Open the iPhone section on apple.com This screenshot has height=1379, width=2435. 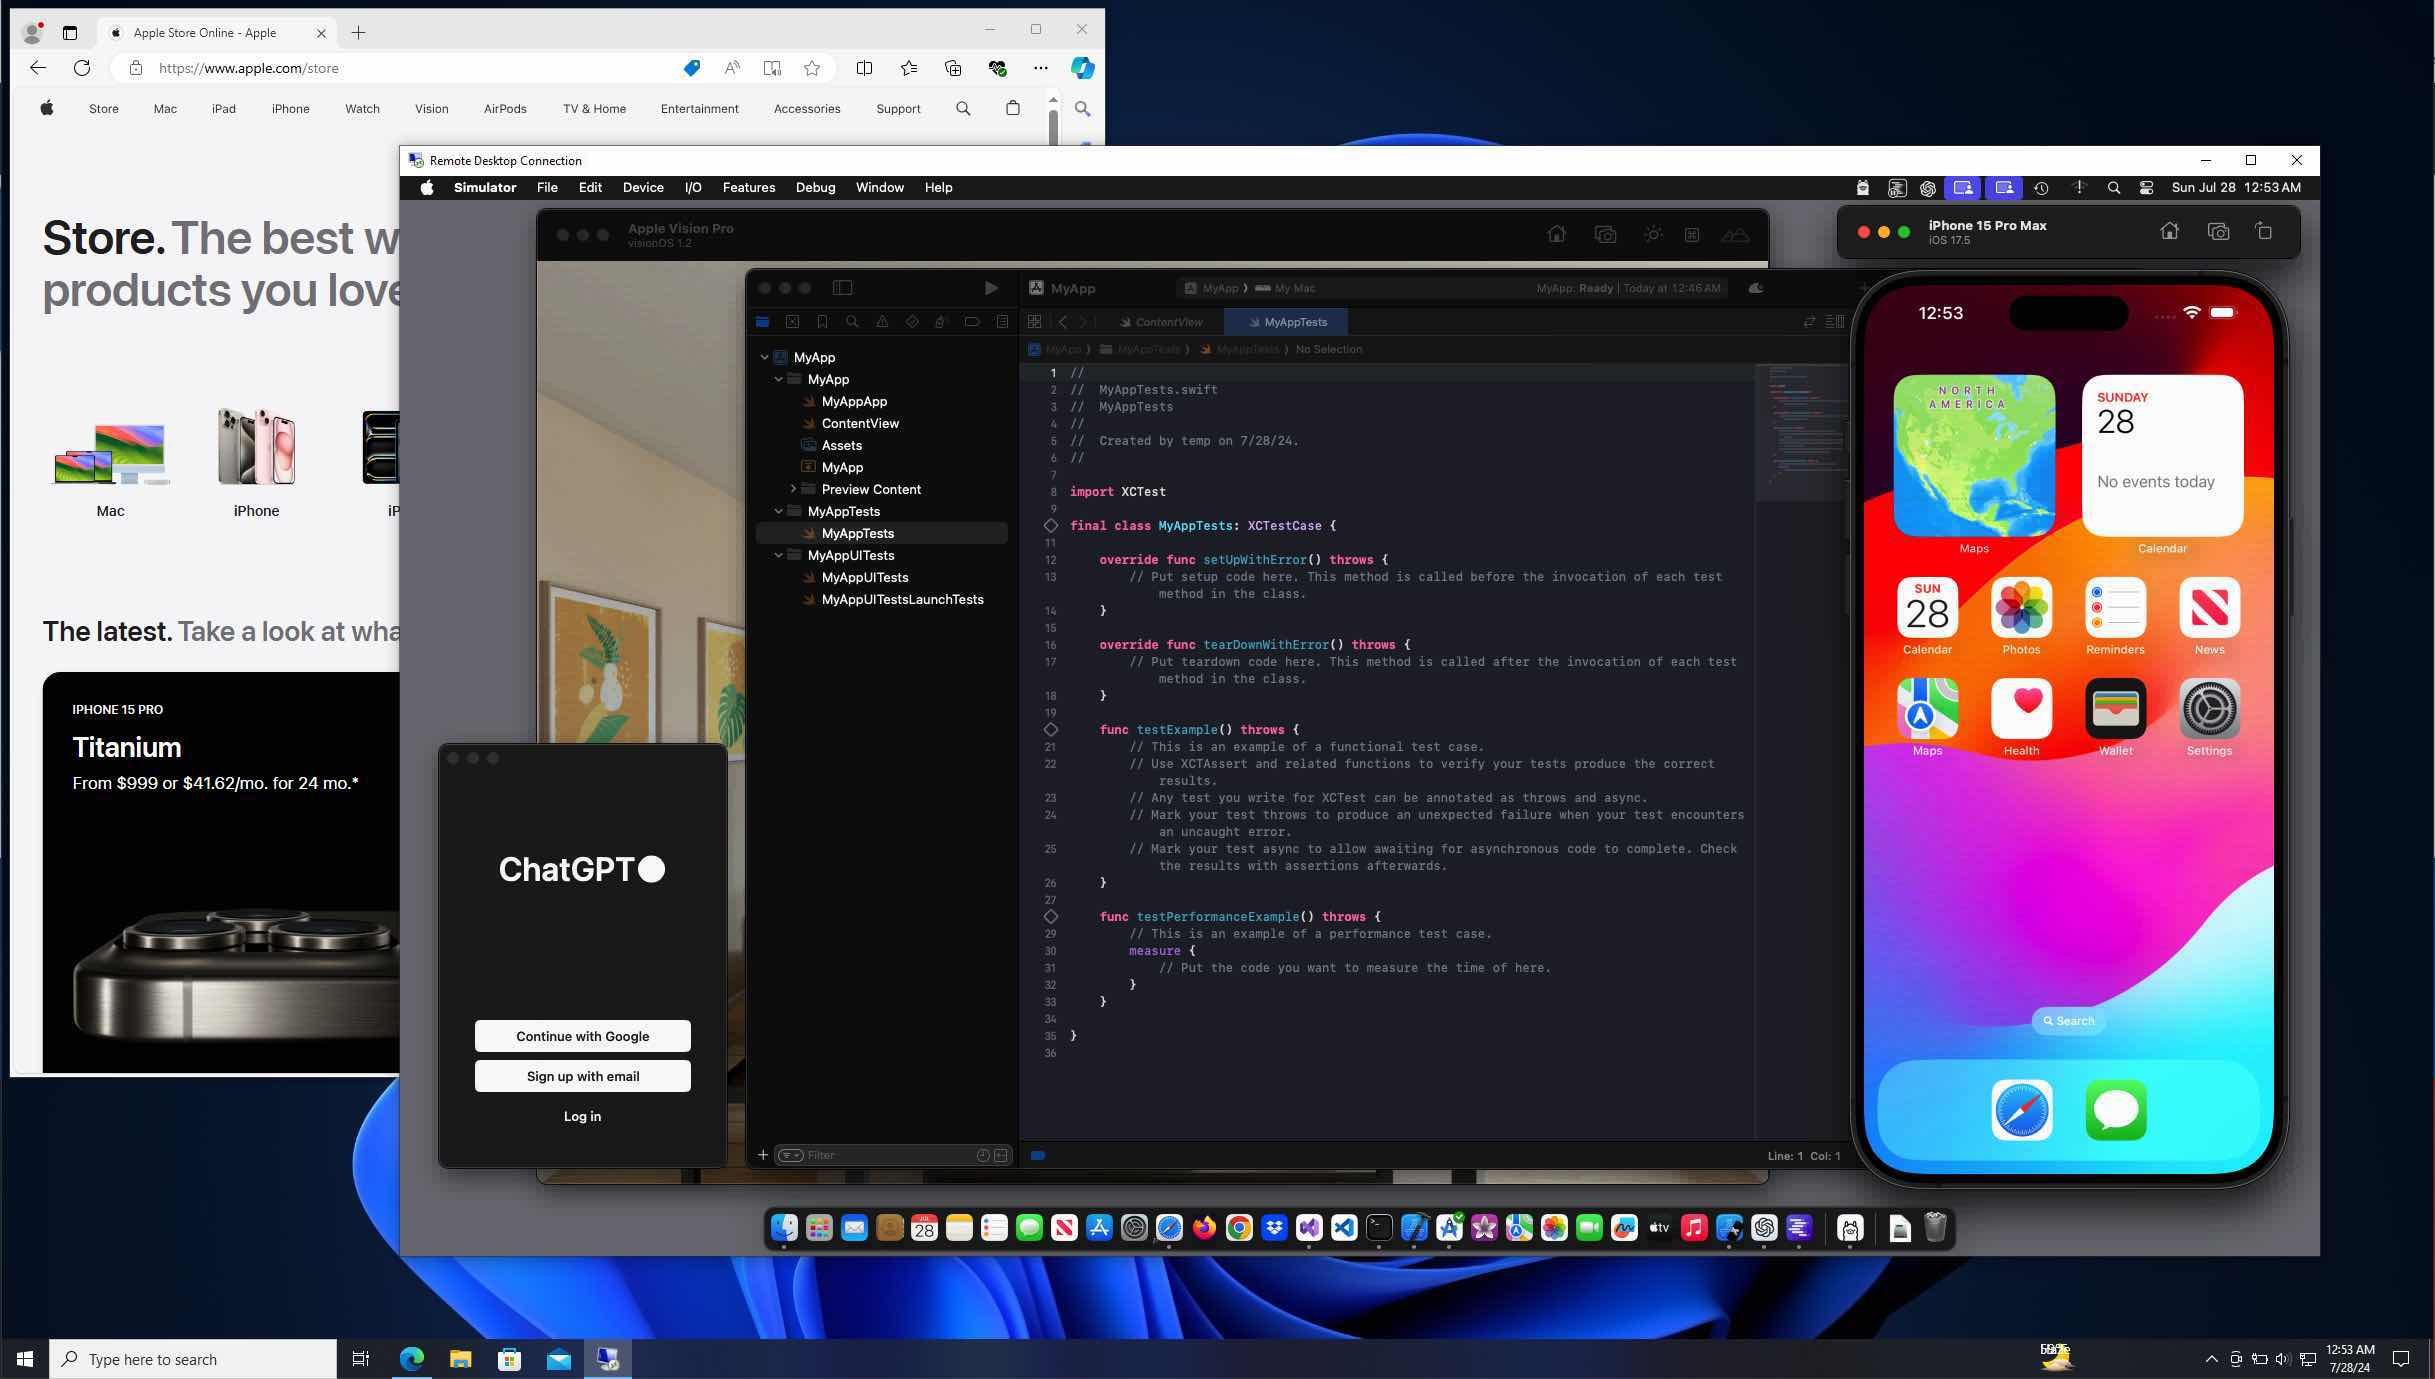click(x=291, y=108)
